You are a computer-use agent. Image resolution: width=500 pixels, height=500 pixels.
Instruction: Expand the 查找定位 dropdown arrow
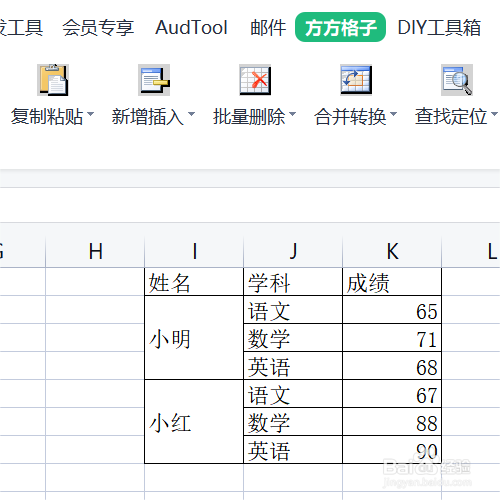494,114
